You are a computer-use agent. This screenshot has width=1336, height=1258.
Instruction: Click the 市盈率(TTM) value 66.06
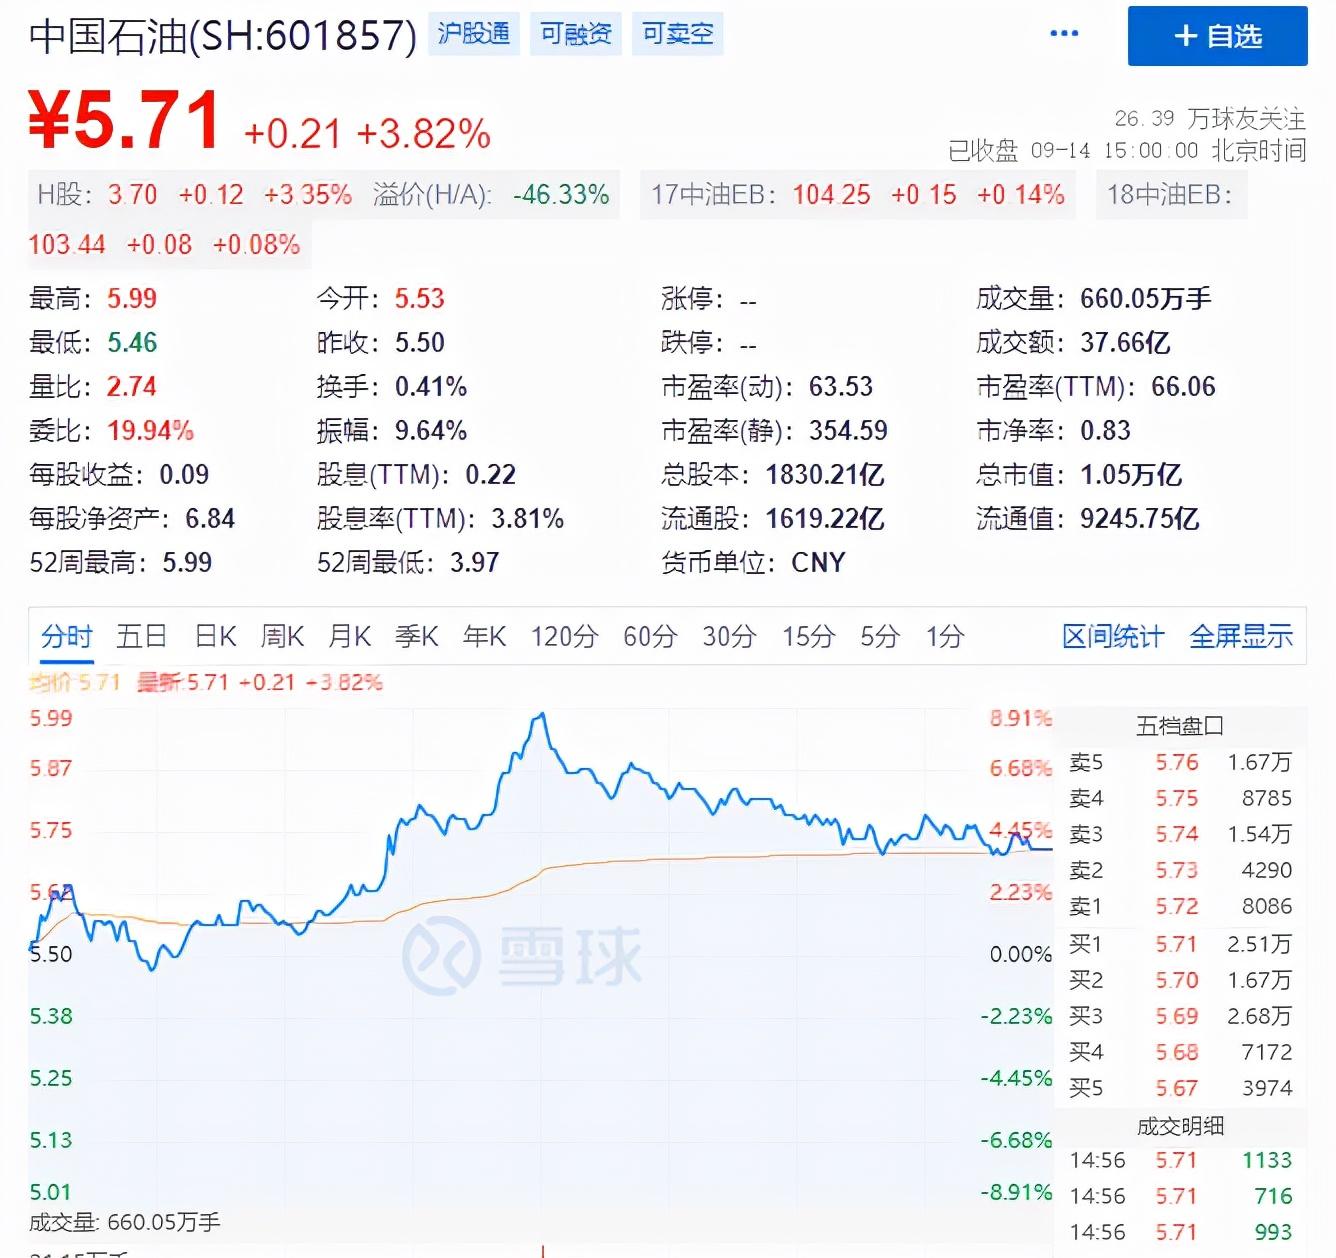pos(1183,386)
